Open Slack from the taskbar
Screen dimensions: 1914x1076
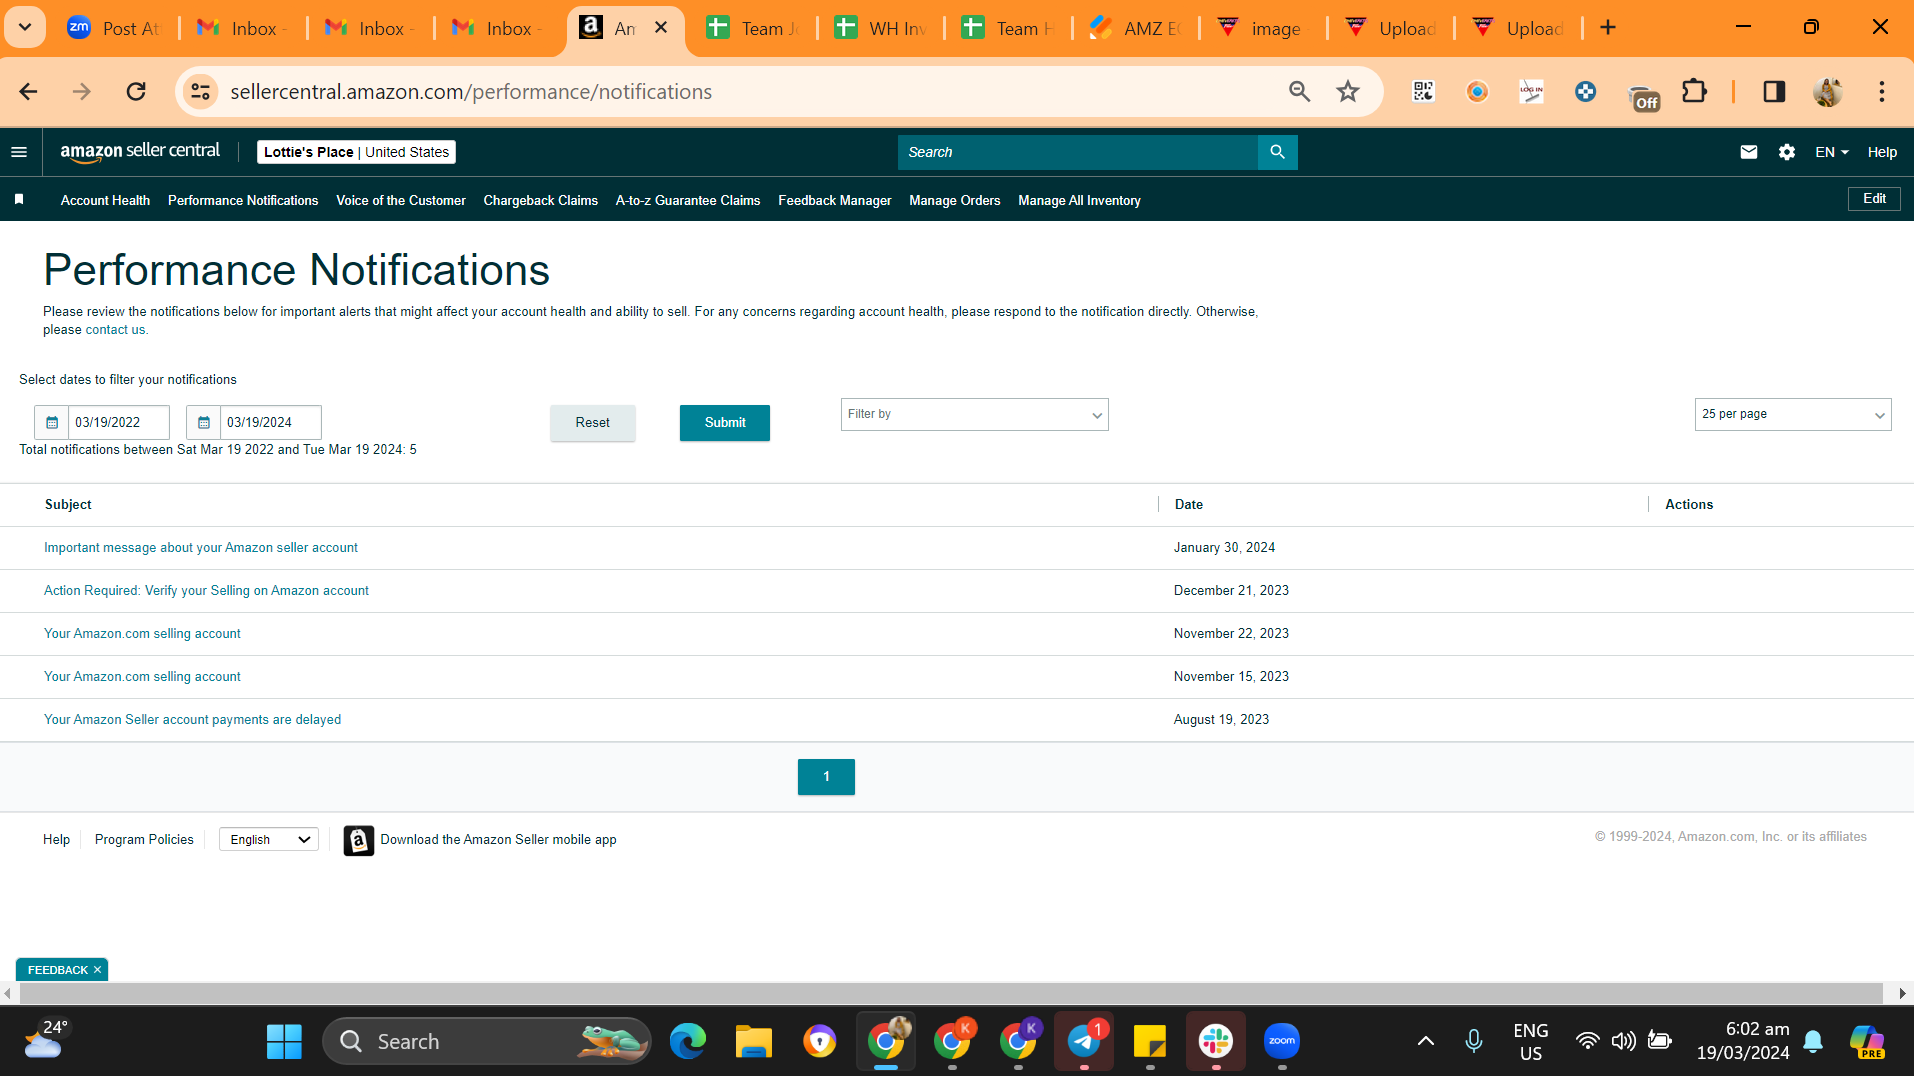(1215, 1041)
